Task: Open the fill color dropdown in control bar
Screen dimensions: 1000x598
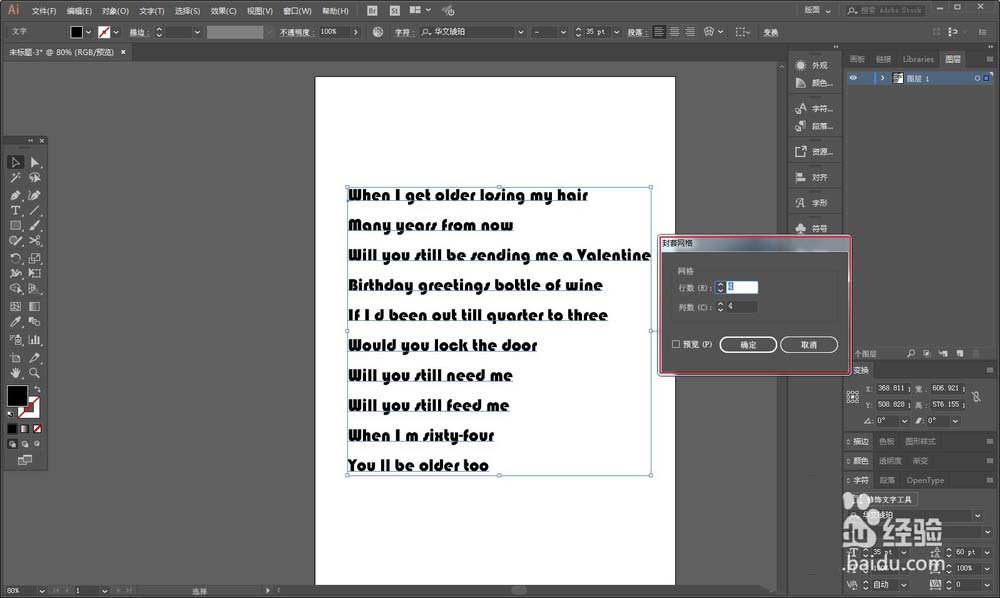Action: (88, 32)
